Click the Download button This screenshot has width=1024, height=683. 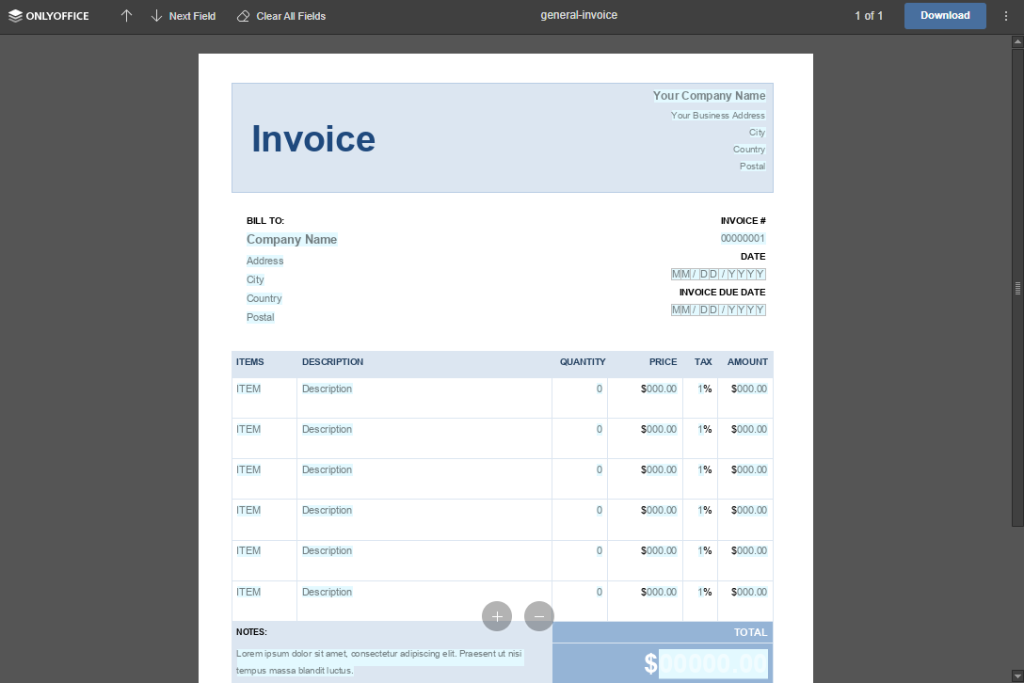tap(944, 15)
